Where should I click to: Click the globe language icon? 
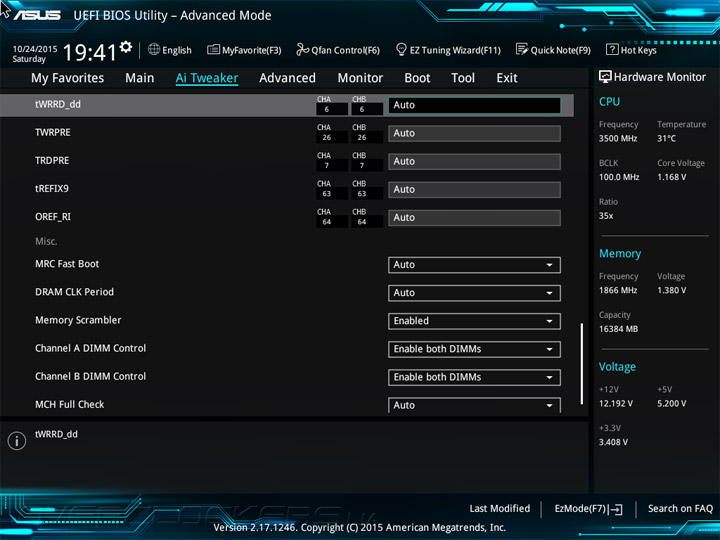tap(154, 49)
